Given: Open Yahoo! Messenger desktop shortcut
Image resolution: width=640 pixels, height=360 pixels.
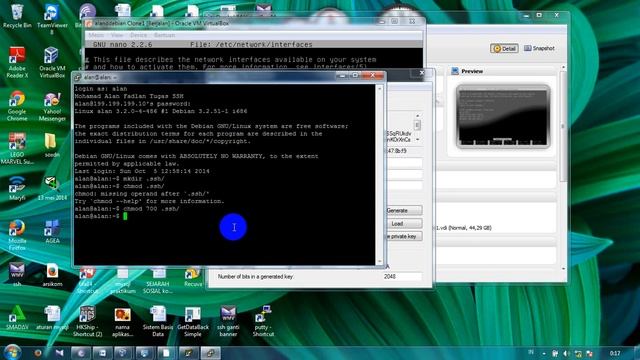Looking at the screenshot, I should pos(52,105).
